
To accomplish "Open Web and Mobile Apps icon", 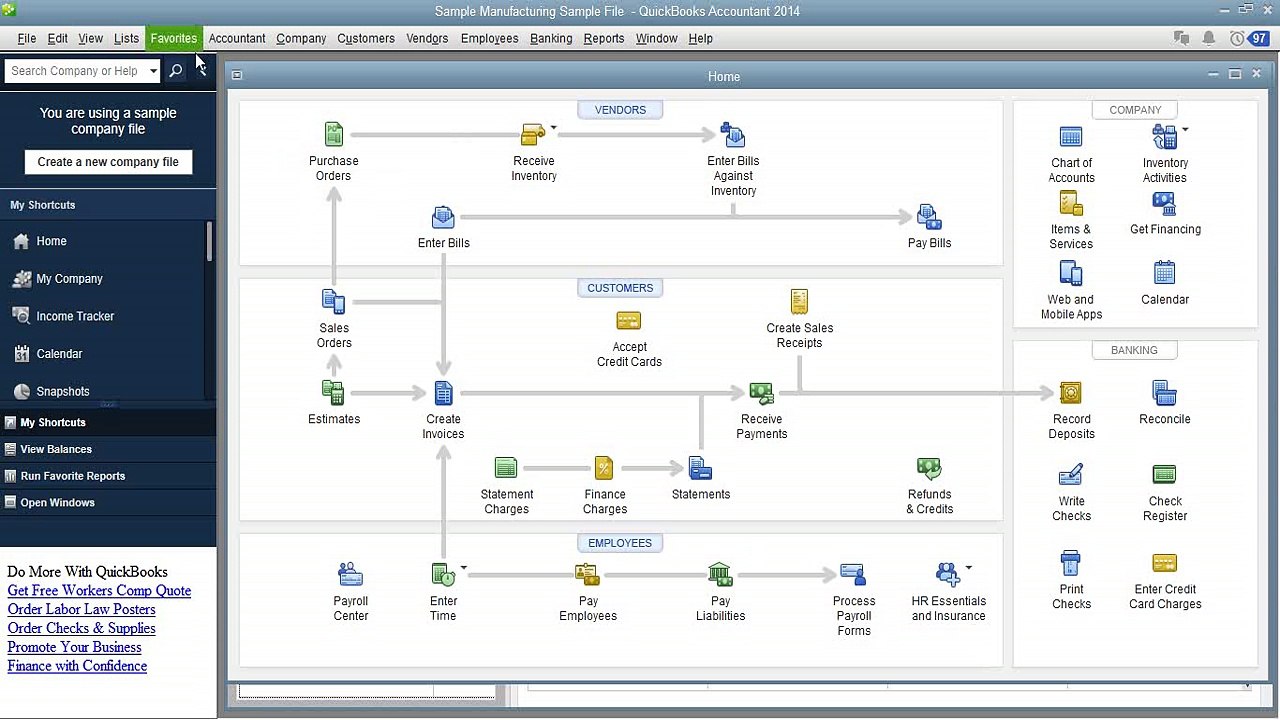I will coord(1071,273).
